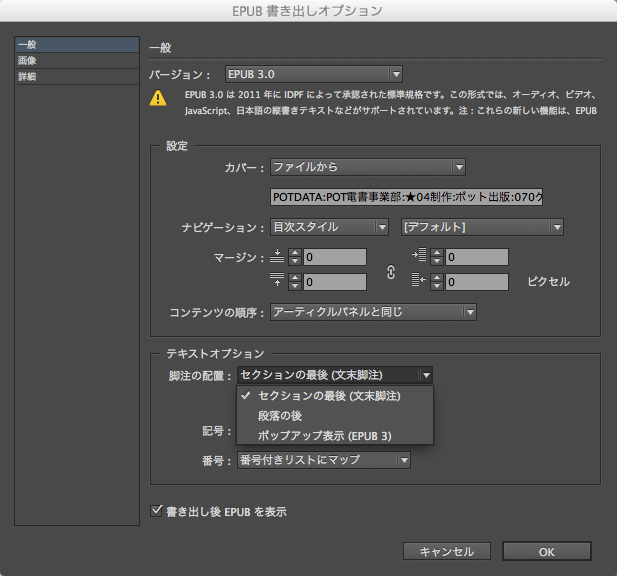617x576 pixels.
Task: Click the テキストオプション group label
Action: pos(215,354)
